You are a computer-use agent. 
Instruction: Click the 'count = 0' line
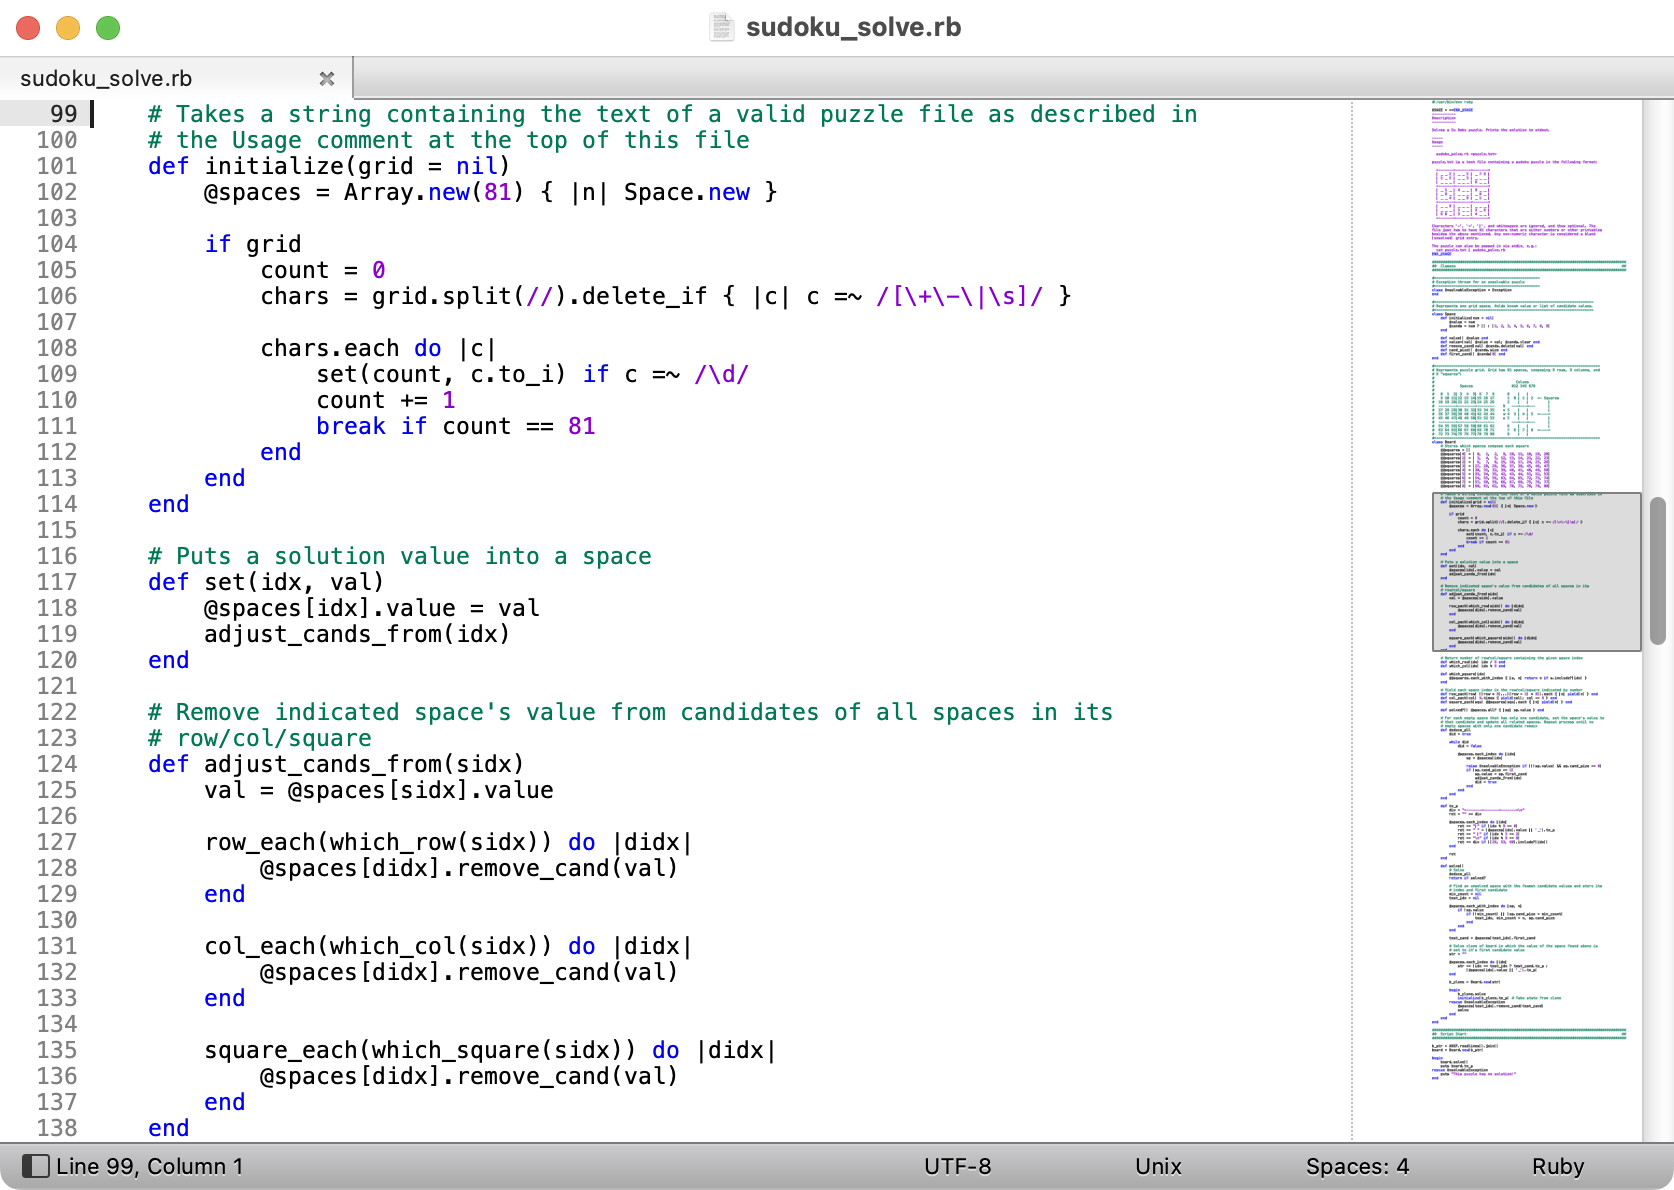click(323, 270)
